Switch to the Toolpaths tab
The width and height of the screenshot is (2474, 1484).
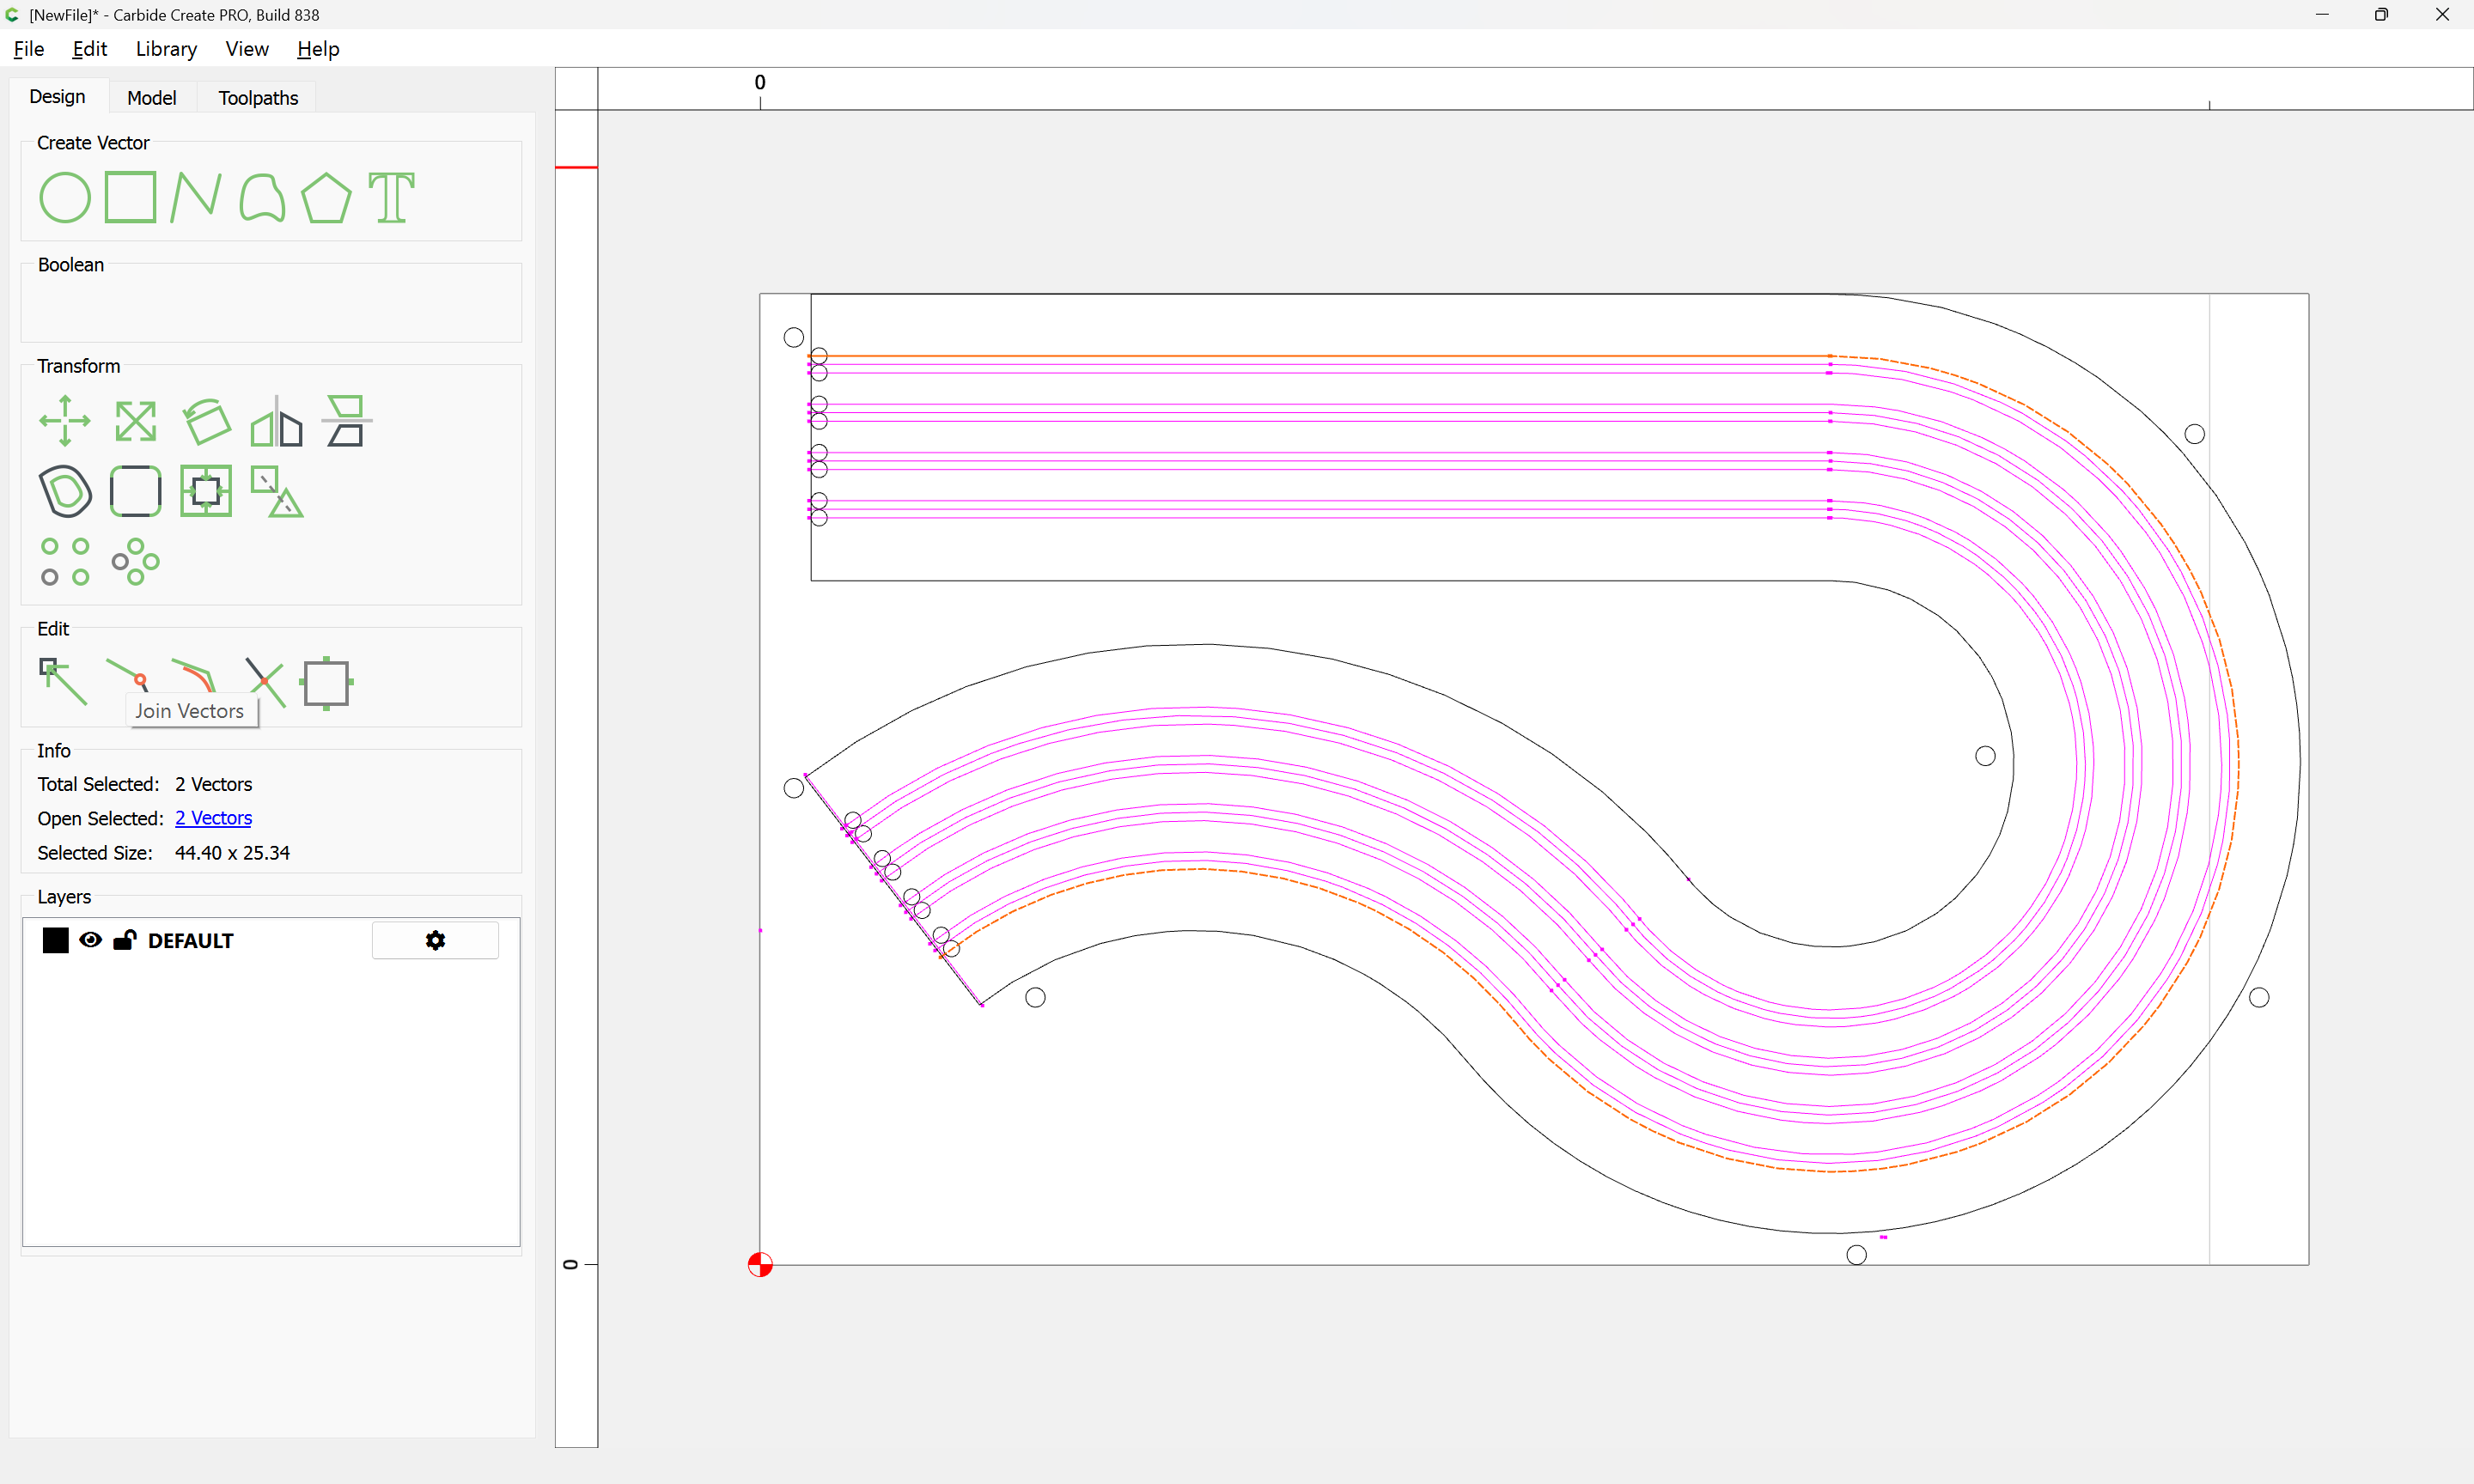pyautogui.click(x=258, y=97)
